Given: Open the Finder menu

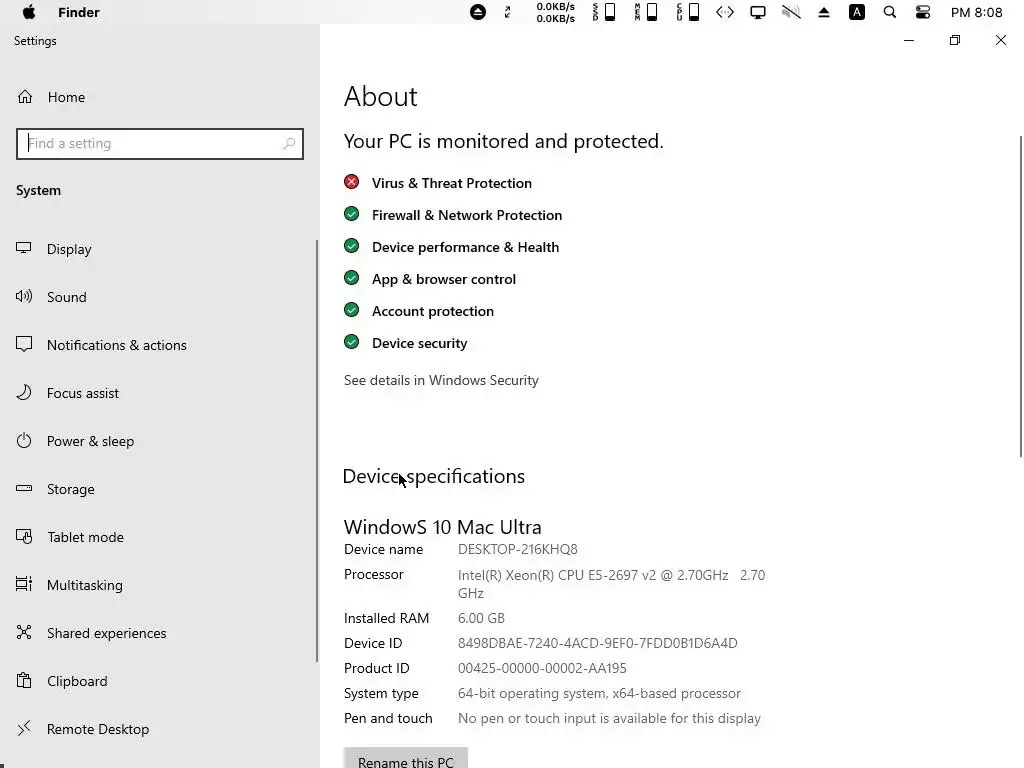Looking at the screenshot, I should (x=78, y=12).
